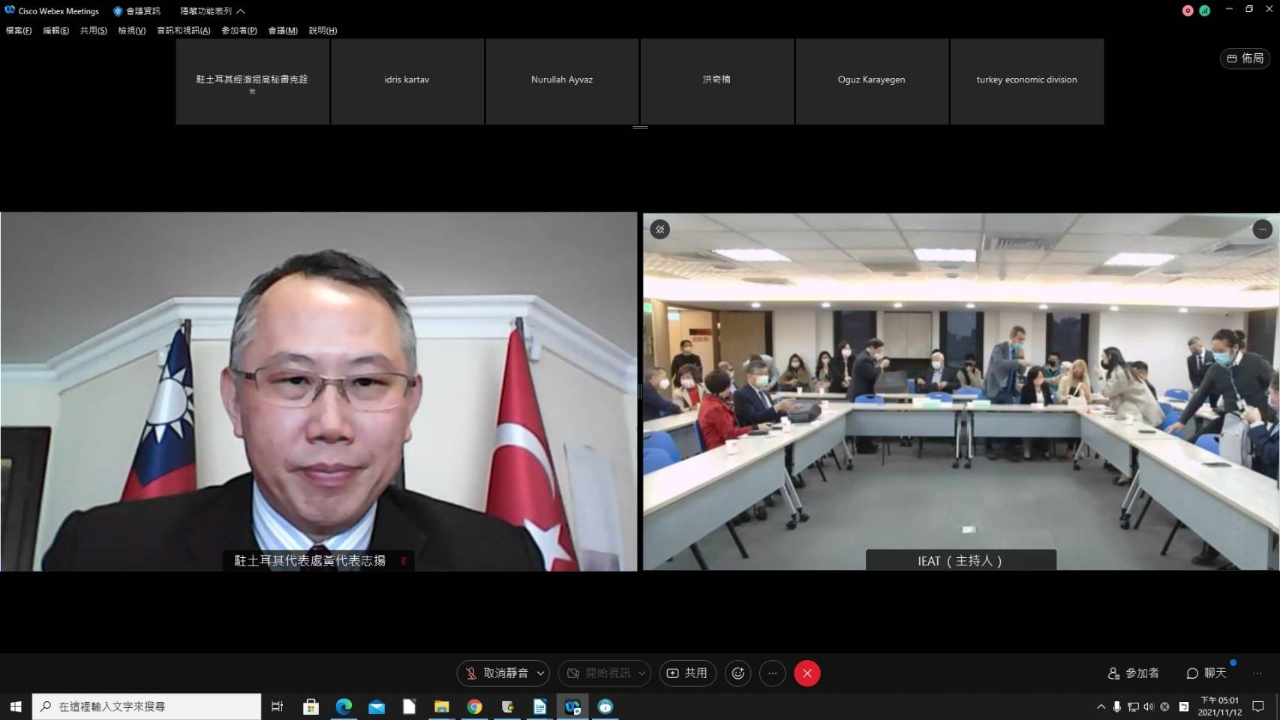
Task: Leave meeting with red X button
Action: [807, 673]
